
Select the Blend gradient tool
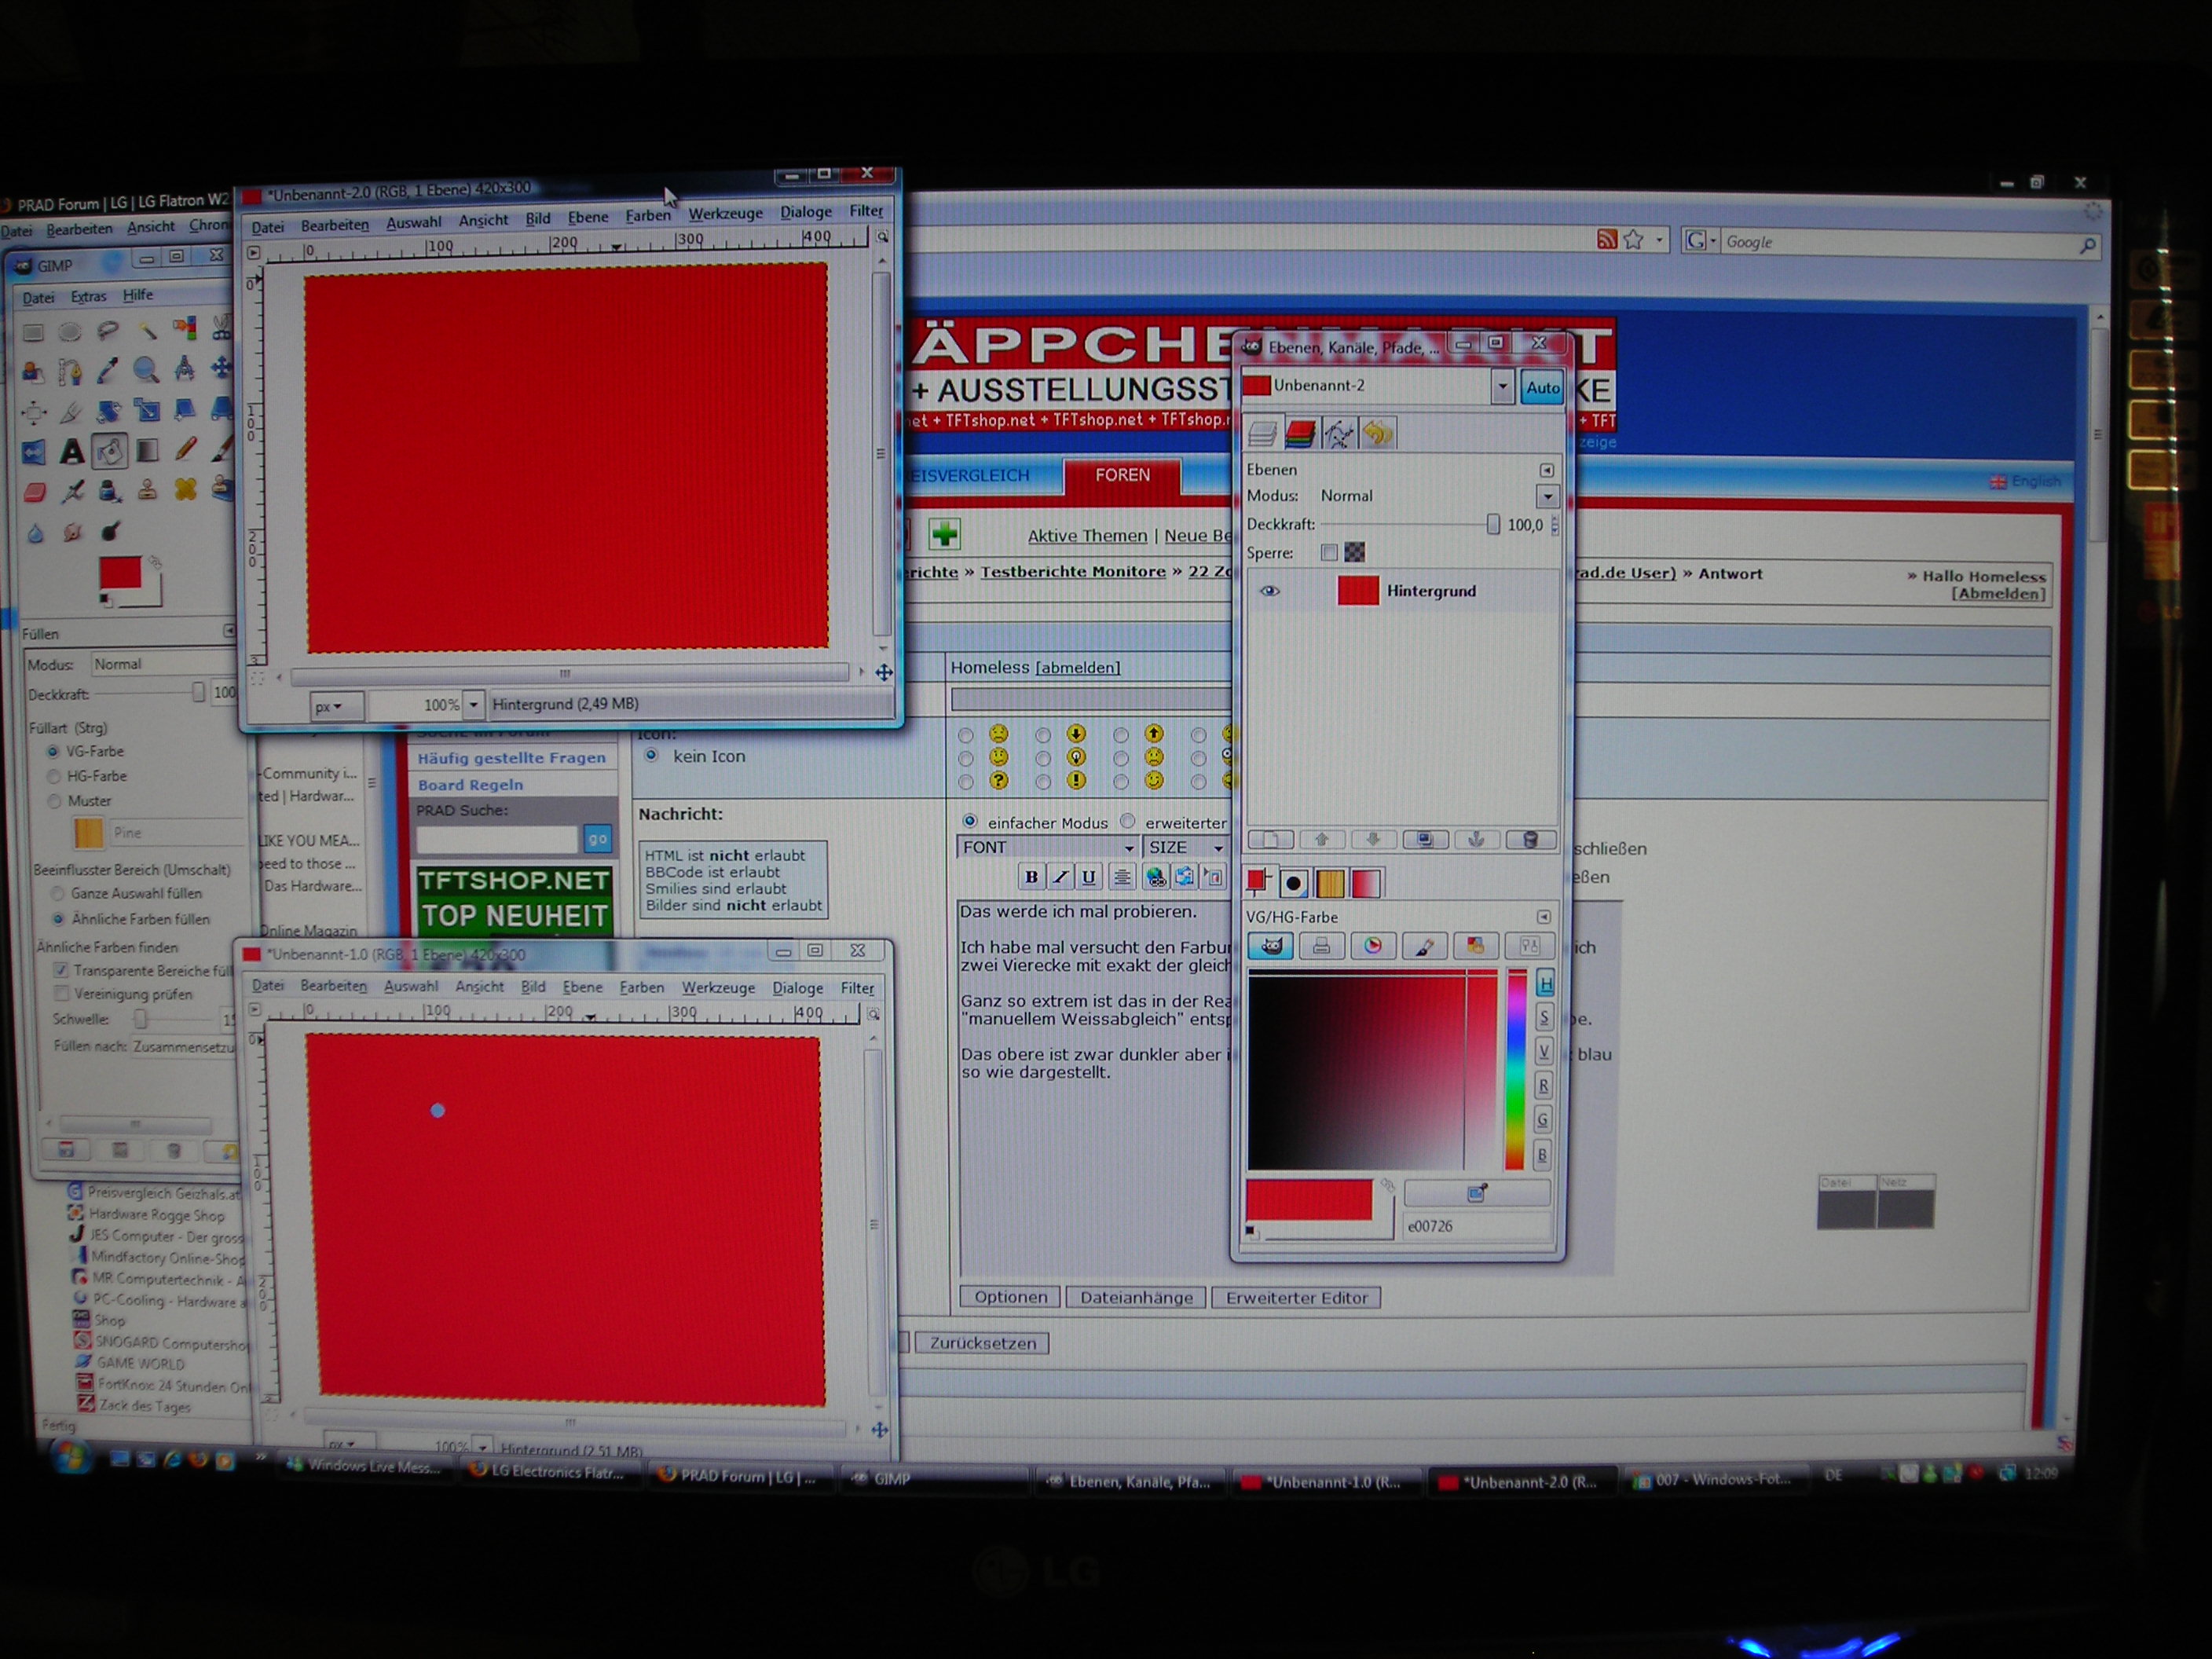(147, 452)
